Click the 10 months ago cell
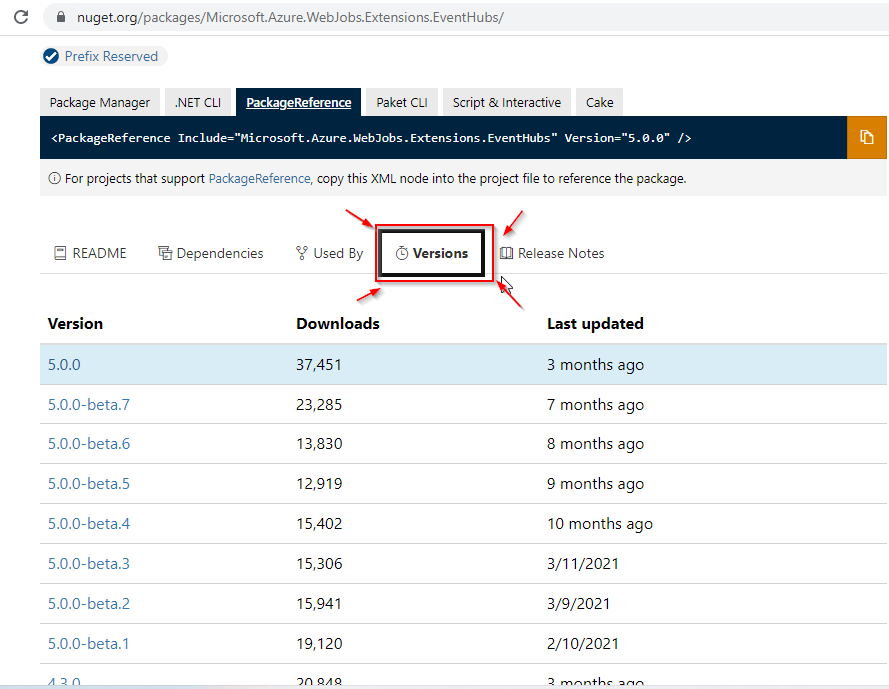This screenshot has width=889, height=689. [x=600, y=523]
